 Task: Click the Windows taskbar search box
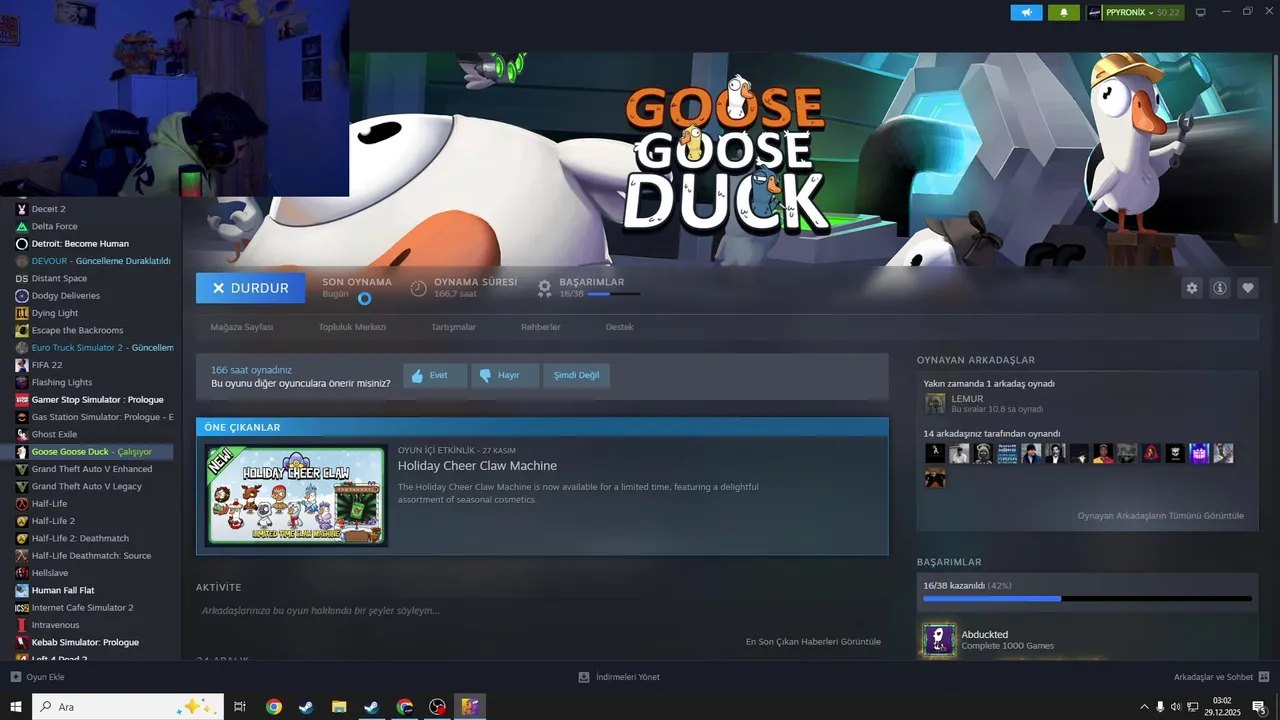(x=128, y=707)
